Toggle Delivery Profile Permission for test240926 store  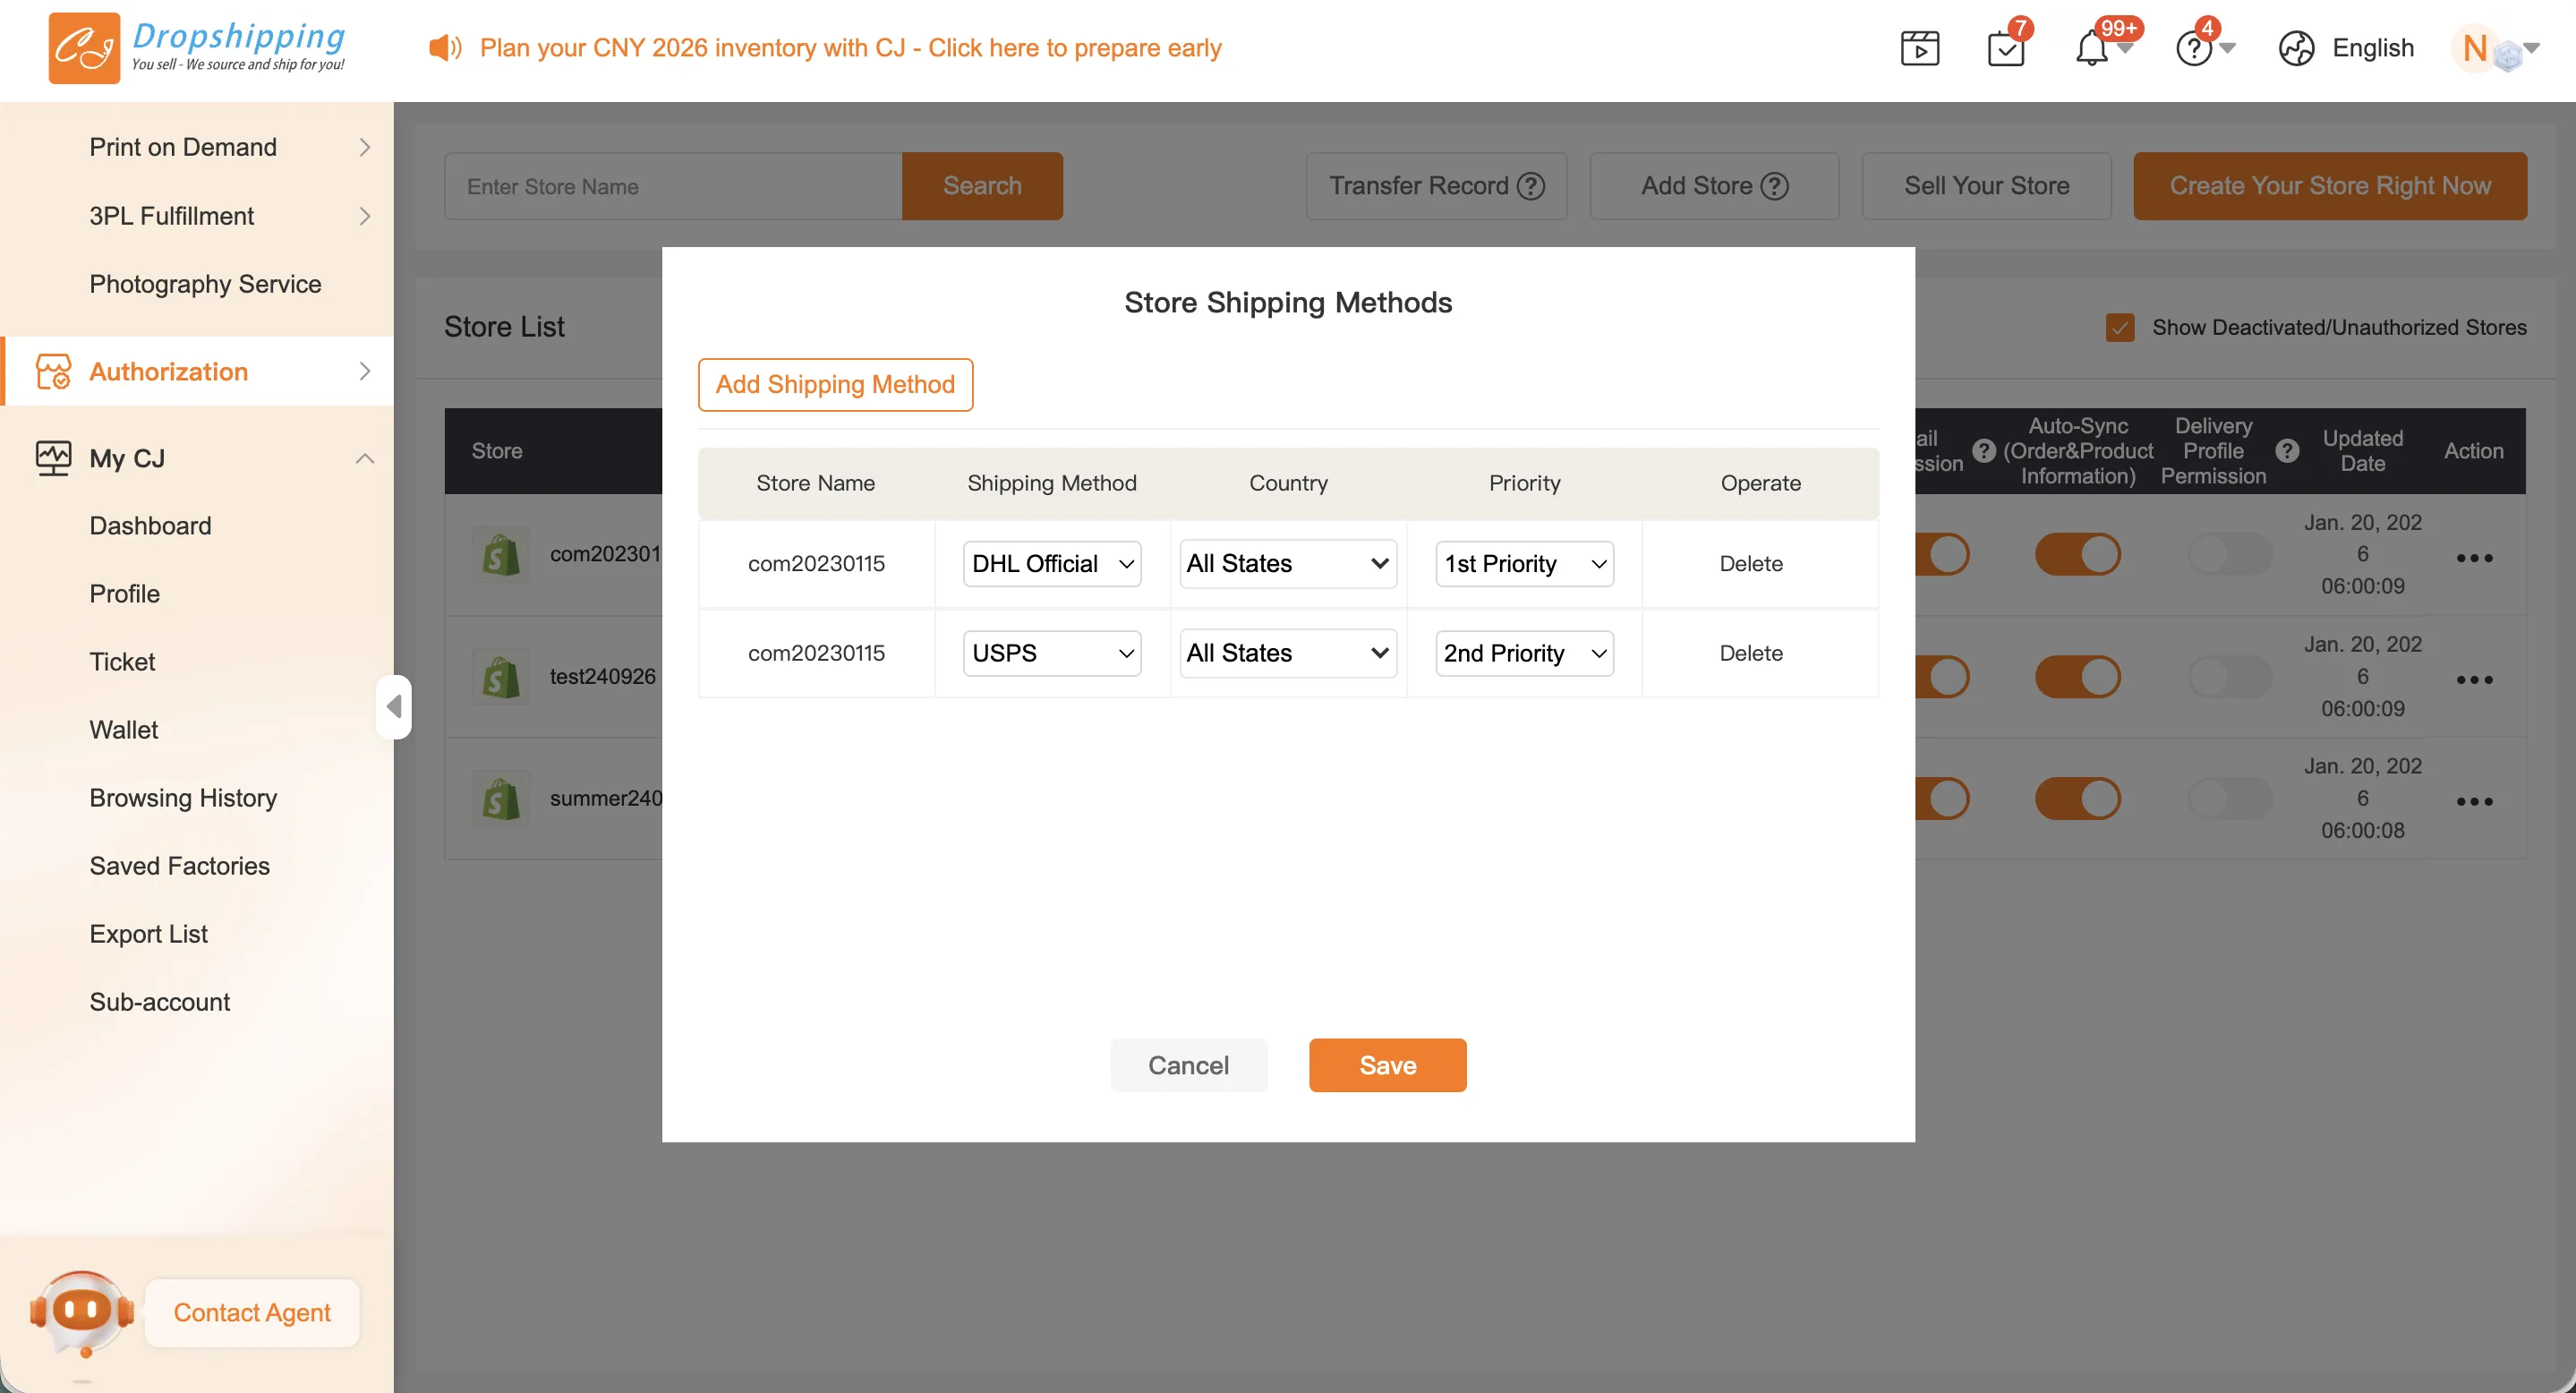pyautogui.click(x=2229, y=677)
